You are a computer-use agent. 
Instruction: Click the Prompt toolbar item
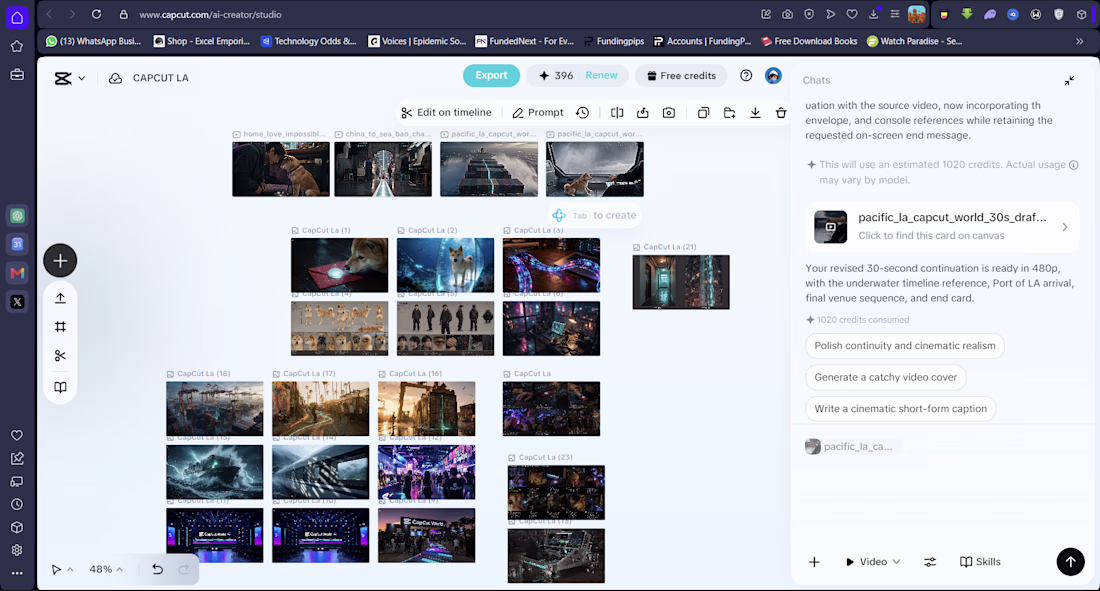pyautogui.click(x=538, y=112)
